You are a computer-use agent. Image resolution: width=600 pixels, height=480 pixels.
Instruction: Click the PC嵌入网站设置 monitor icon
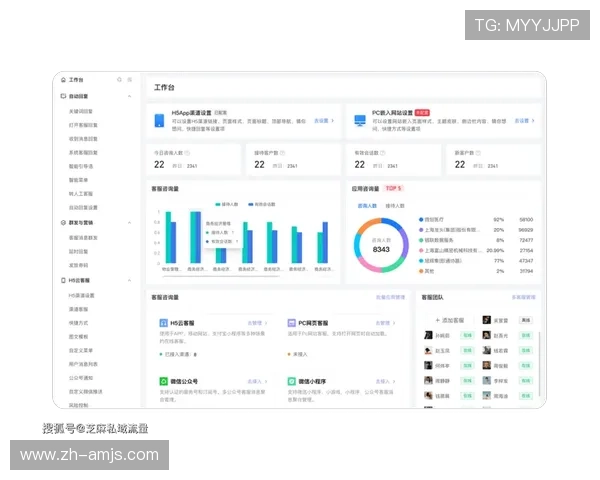point(360,120)
